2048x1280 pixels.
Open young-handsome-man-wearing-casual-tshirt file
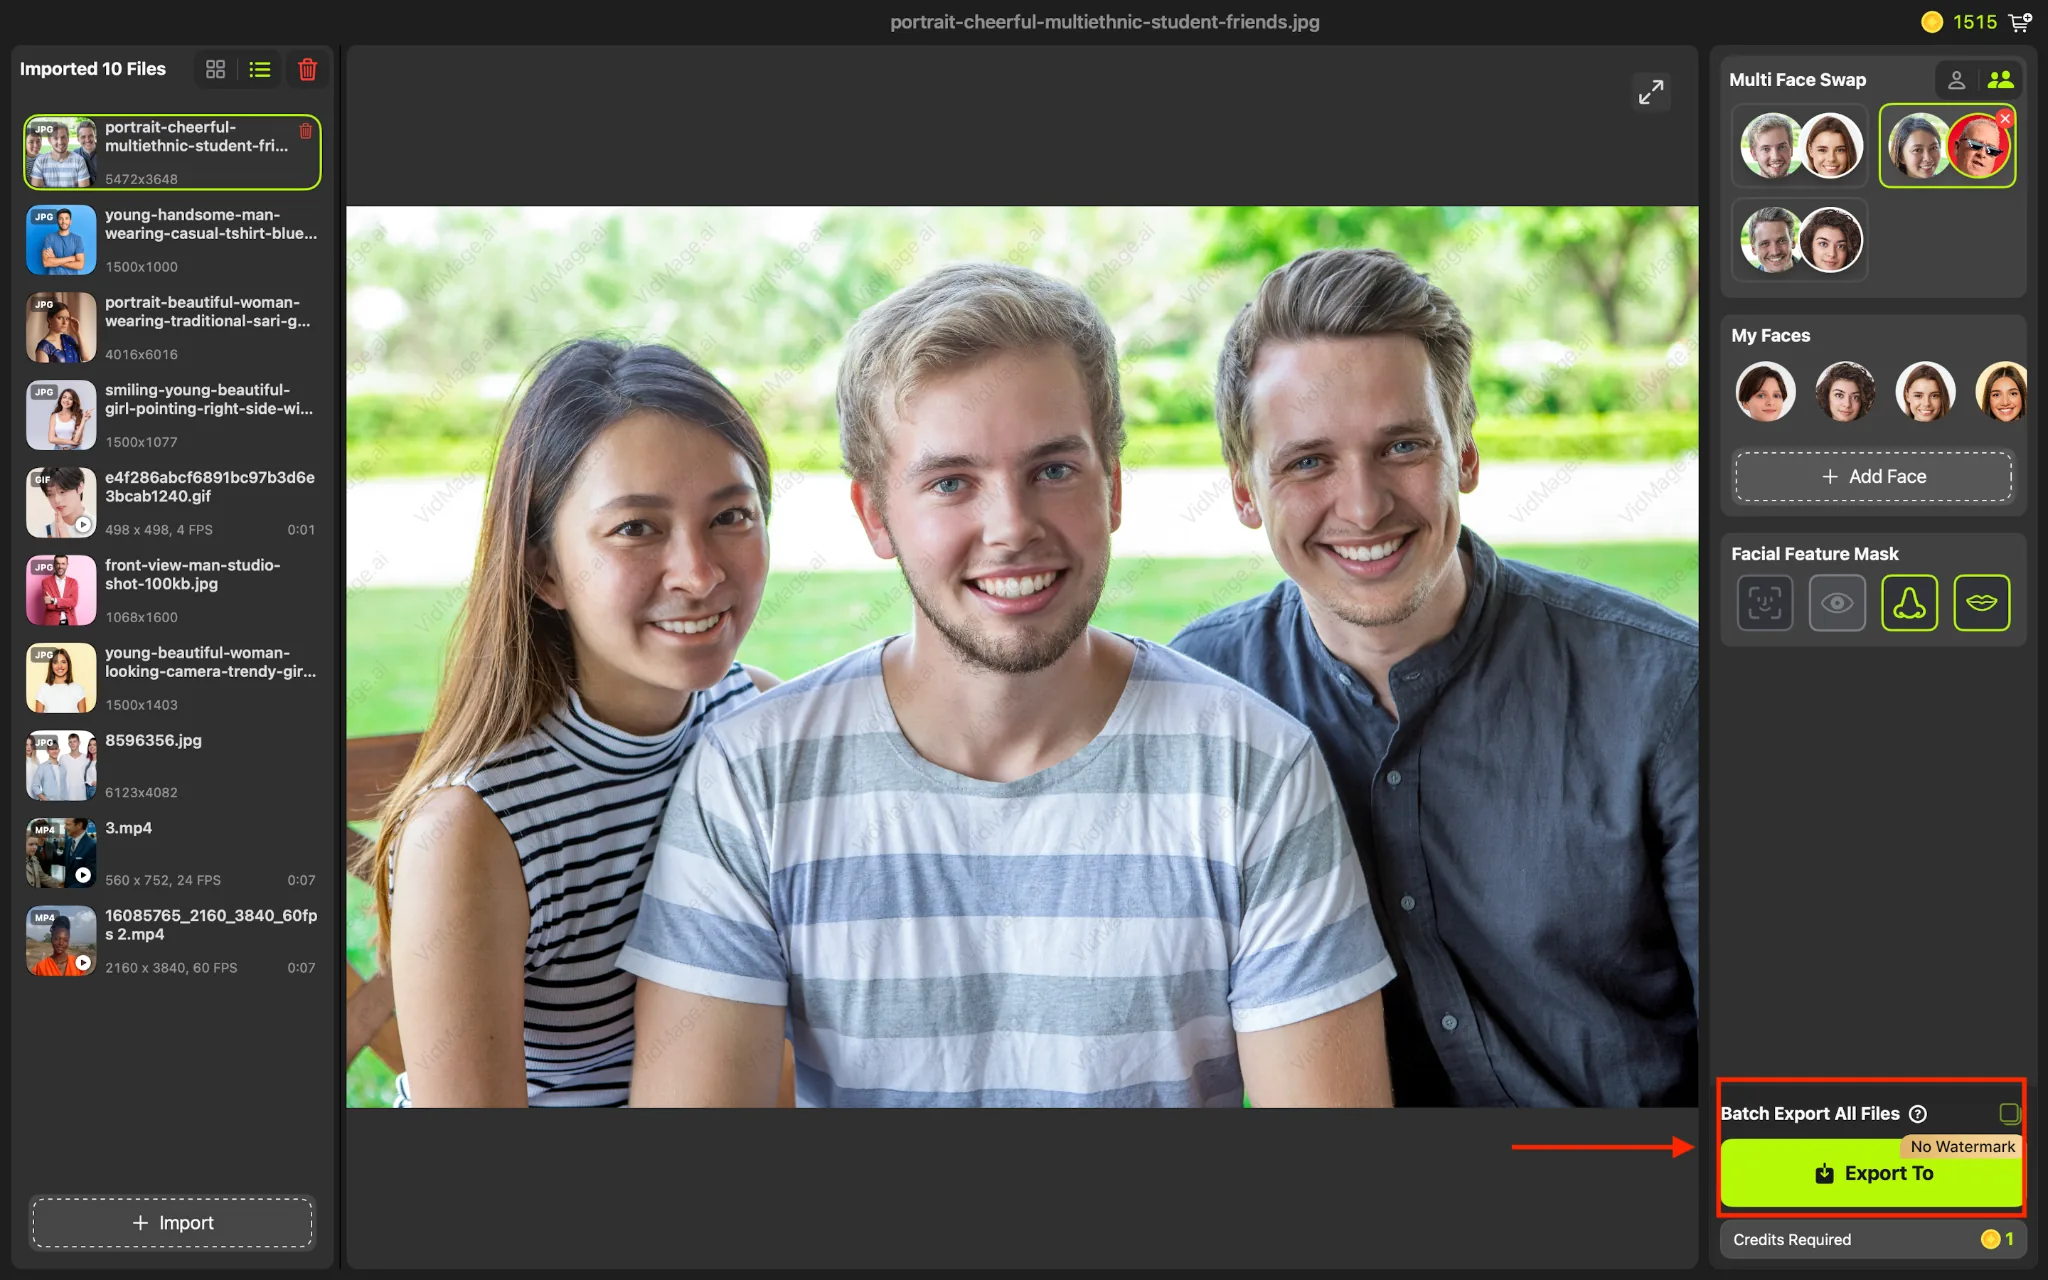172,240
